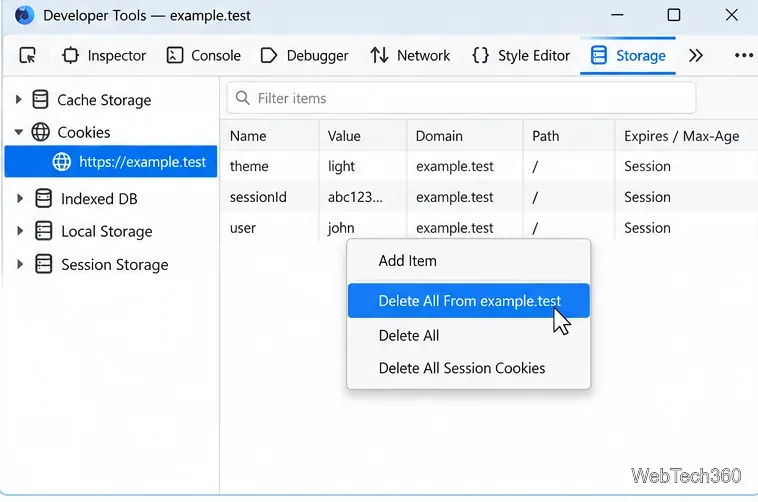Collapse the Cookies tree node
The height and width of the screenshot is (502, 758).
[18, 132]
